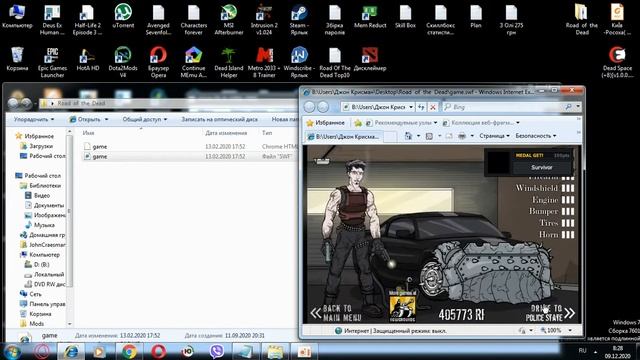The width and height of the screenshot is (640, 360).
Task: Select the Дисклеймер Dota icon on desktop
Action: [x=370, y=59]
